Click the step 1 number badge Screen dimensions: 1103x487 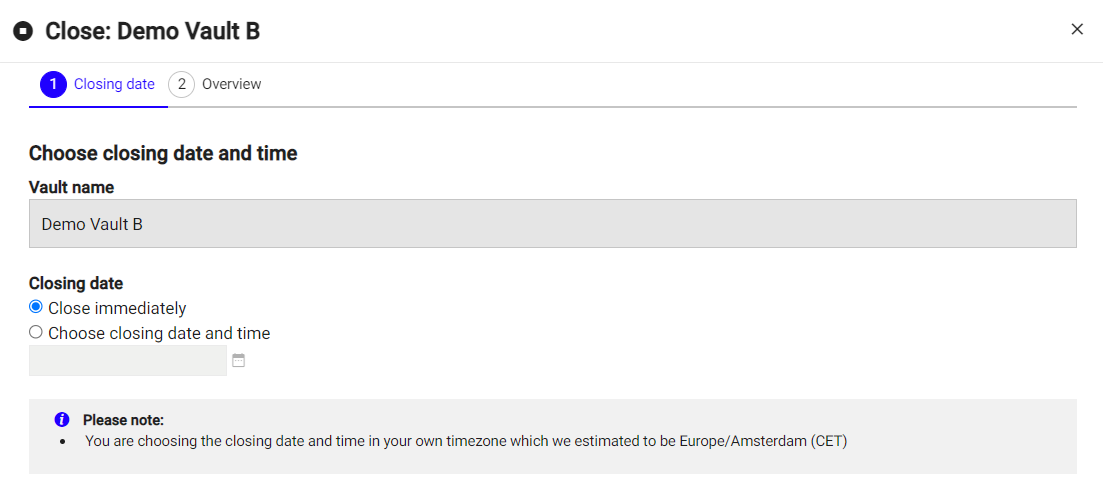pos(53,84)
